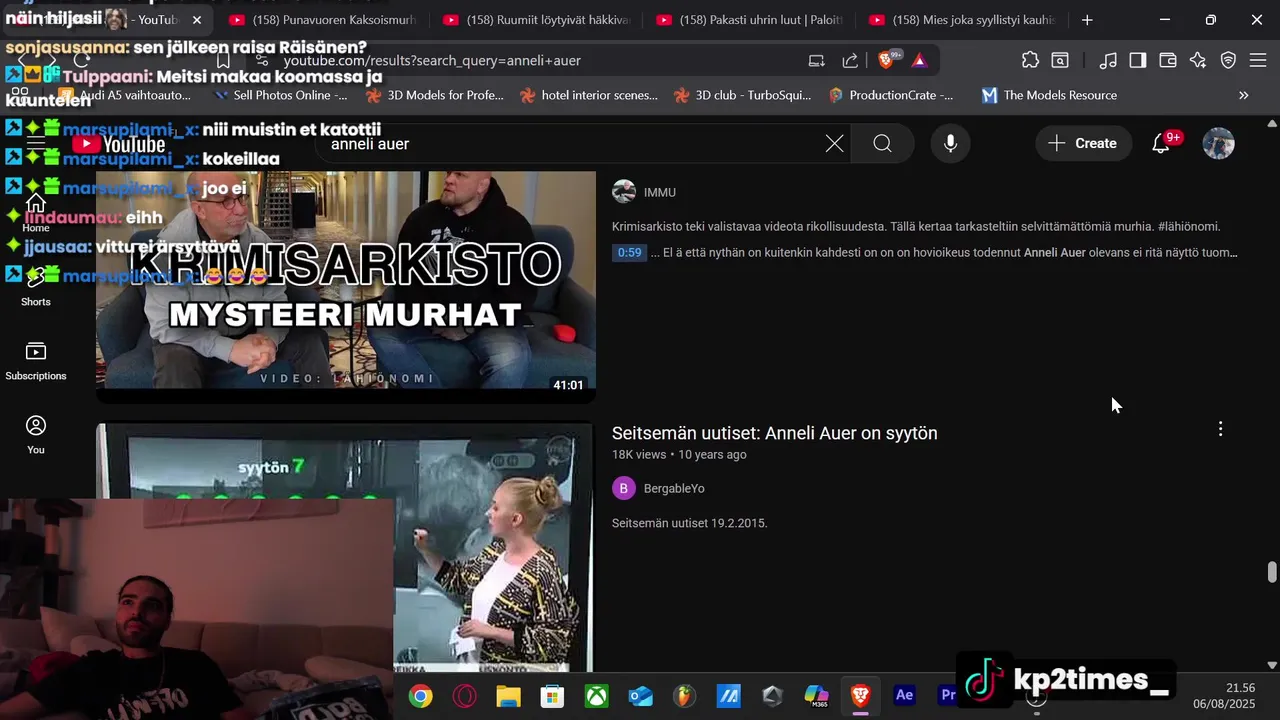Play the Seitsemän uutiset news thumbnail

tap(346, 548)
